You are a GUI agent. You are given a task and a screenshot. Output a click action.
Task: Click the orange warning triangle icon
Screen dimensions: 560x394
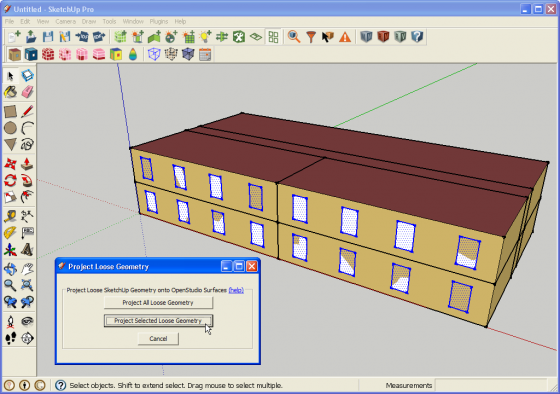click(x=345, y=36)
